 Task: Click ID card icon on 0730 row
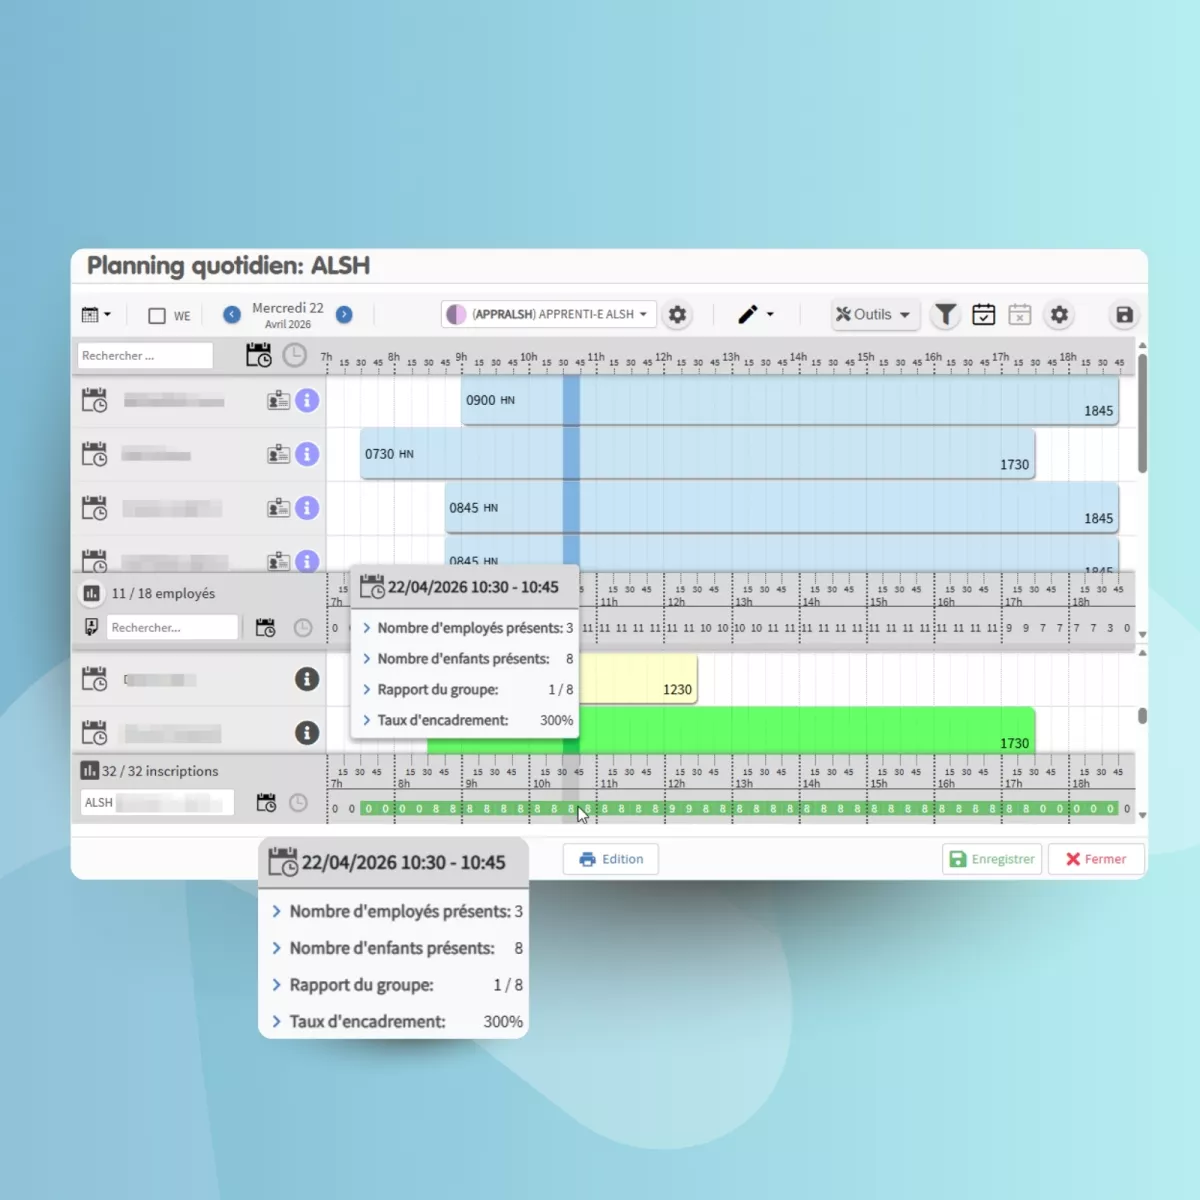click(278, 455)
